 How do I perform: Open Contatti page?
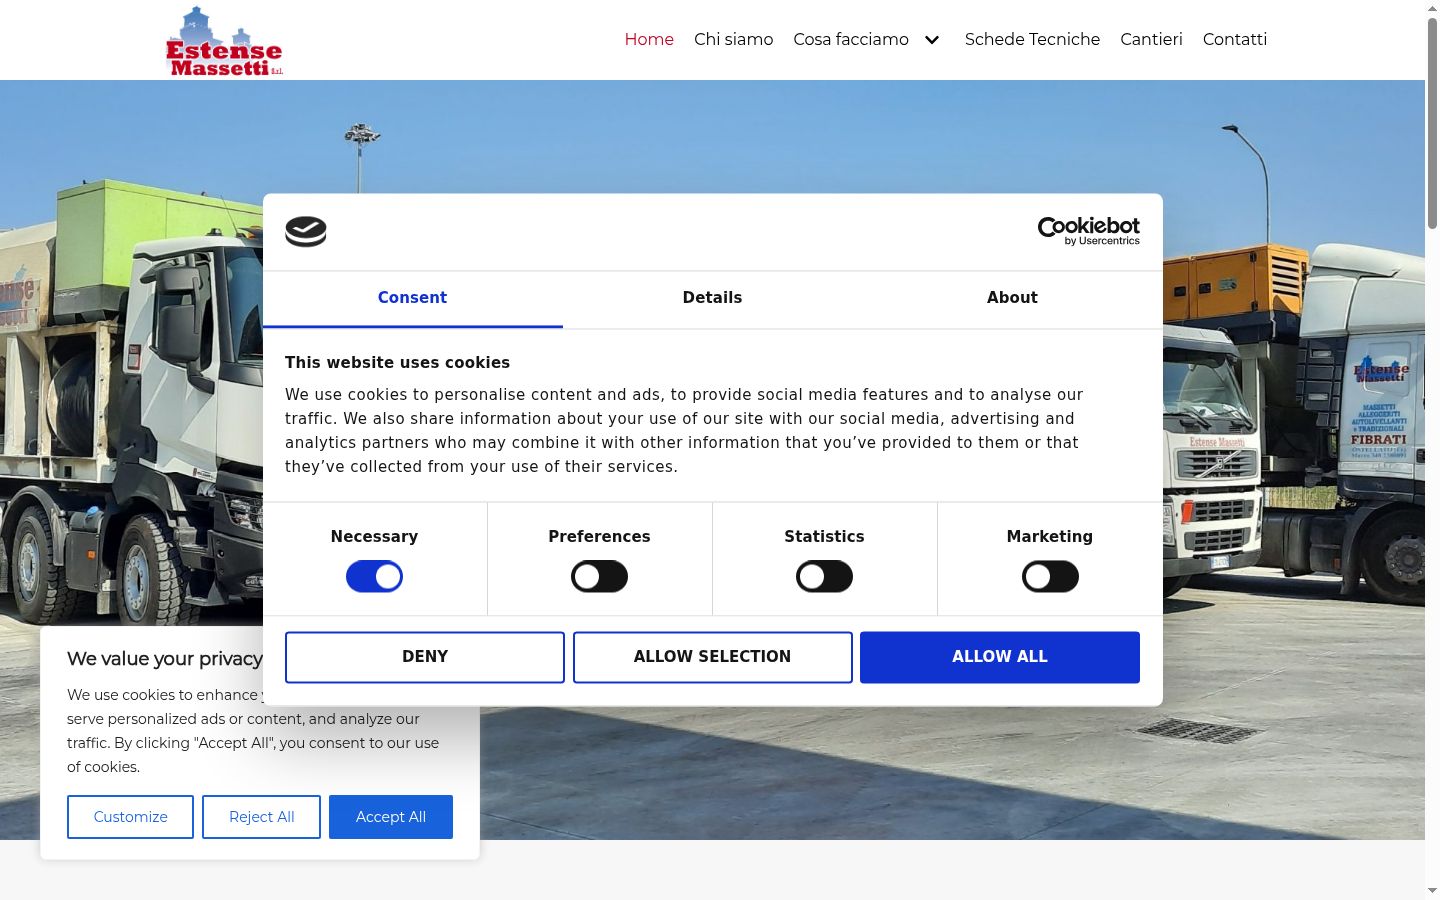1234,39
